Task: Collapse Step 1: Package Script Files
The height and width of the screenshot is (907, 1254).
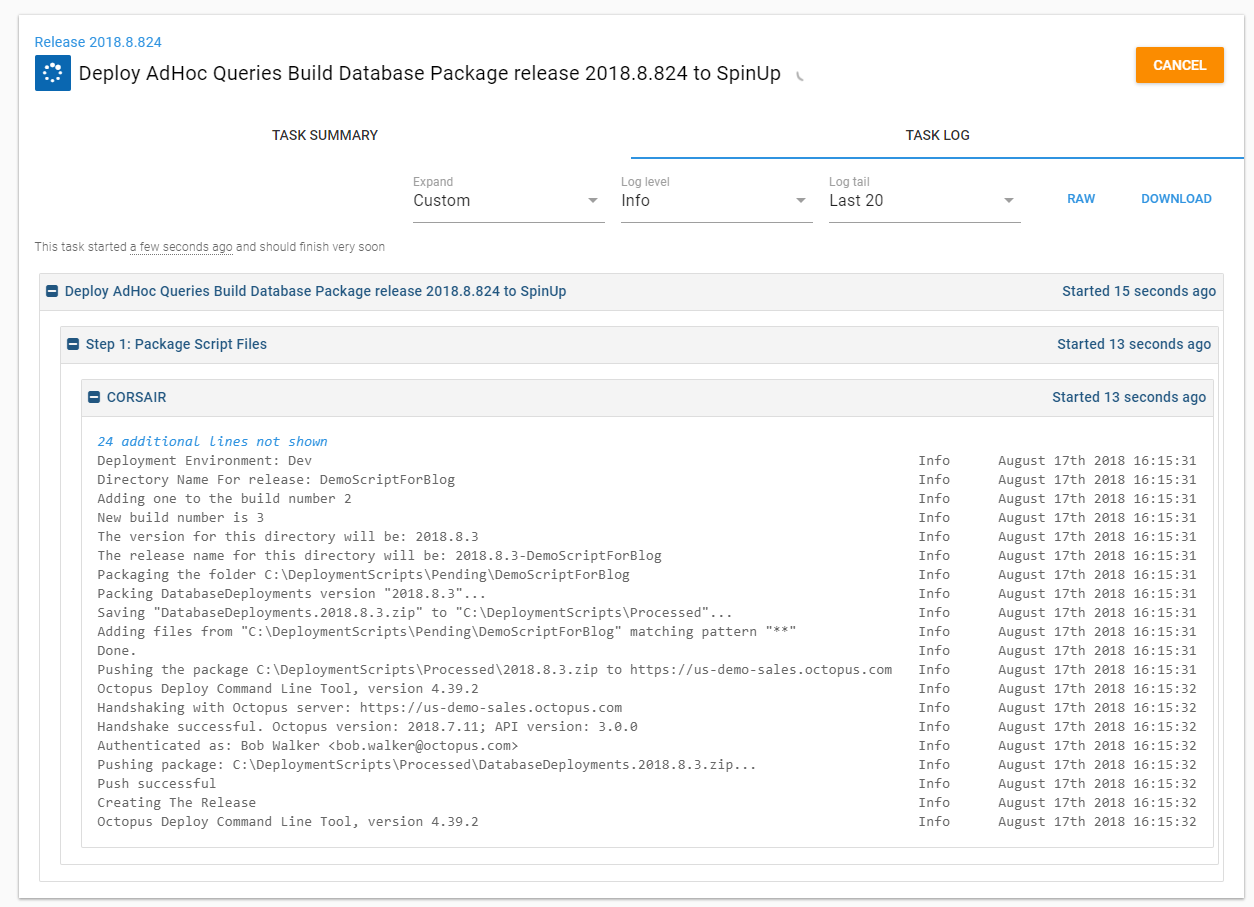Action: (73, 344)
